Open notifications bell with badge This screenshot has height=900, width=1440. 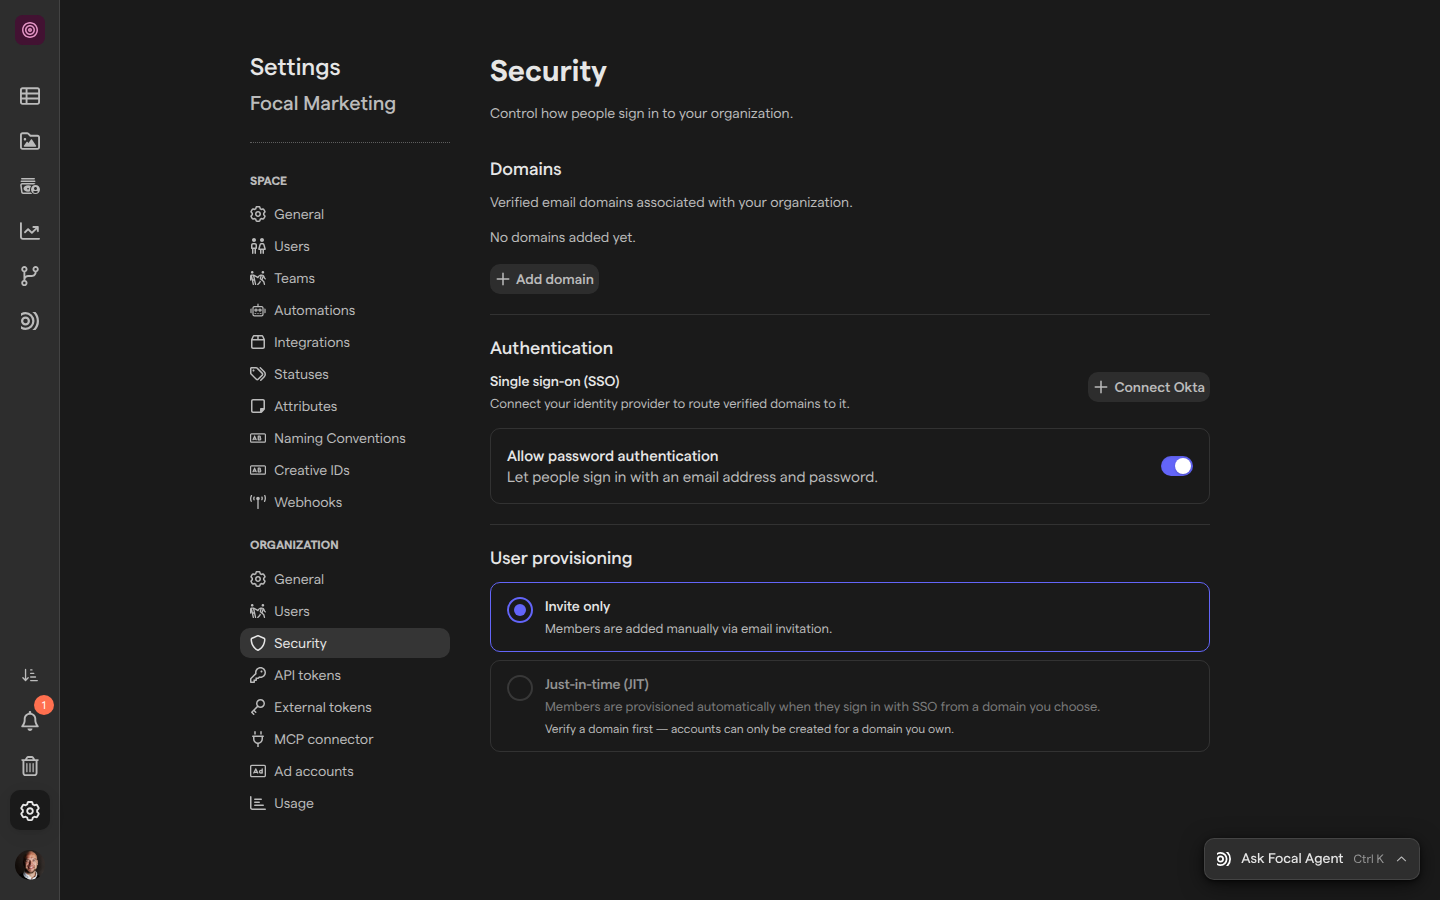tap(30, 721)
